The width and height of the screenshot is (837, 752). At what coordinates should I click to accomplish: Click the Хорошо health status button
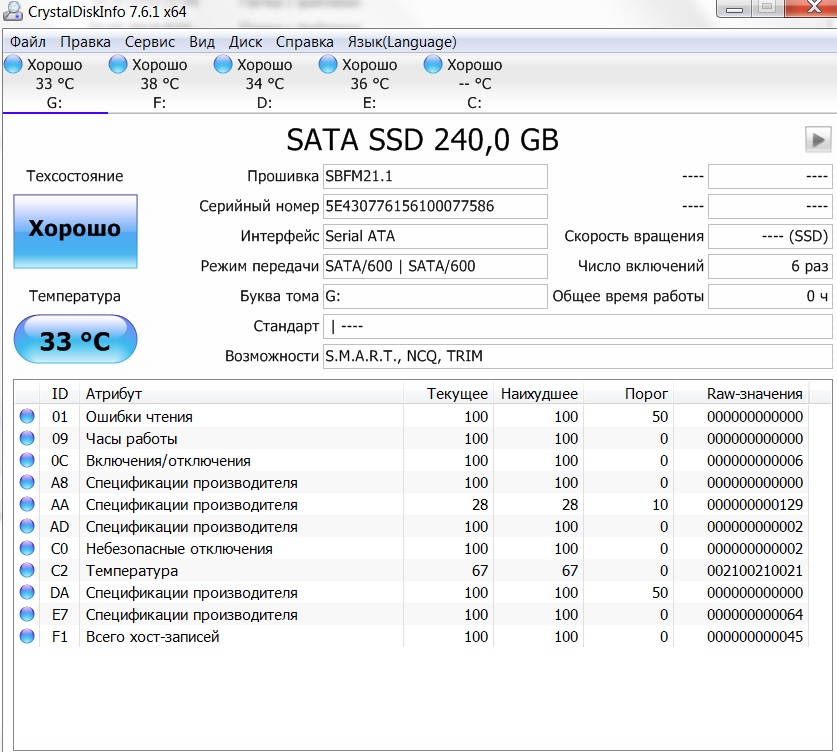point(75,231)
